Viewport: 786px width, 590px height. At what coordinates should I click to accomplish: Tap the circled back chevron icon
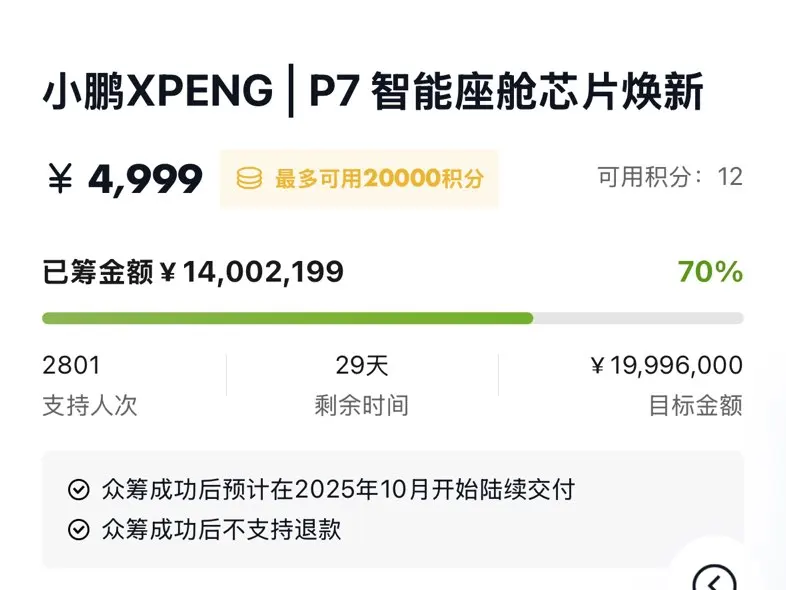[x=714, y=580]
